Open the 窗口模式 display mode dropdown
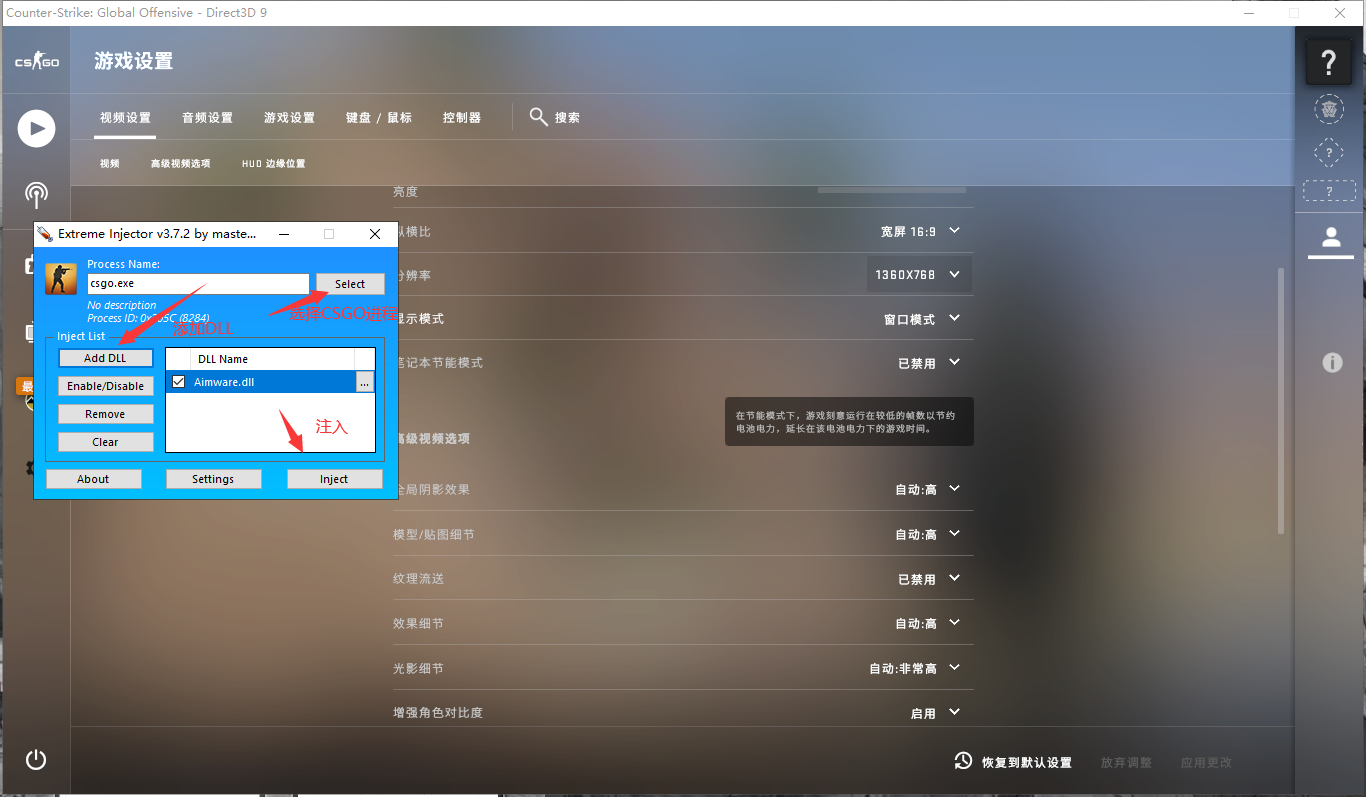Image resolution: width=1366 pixels, height=797 pixels. pos(920,319)
